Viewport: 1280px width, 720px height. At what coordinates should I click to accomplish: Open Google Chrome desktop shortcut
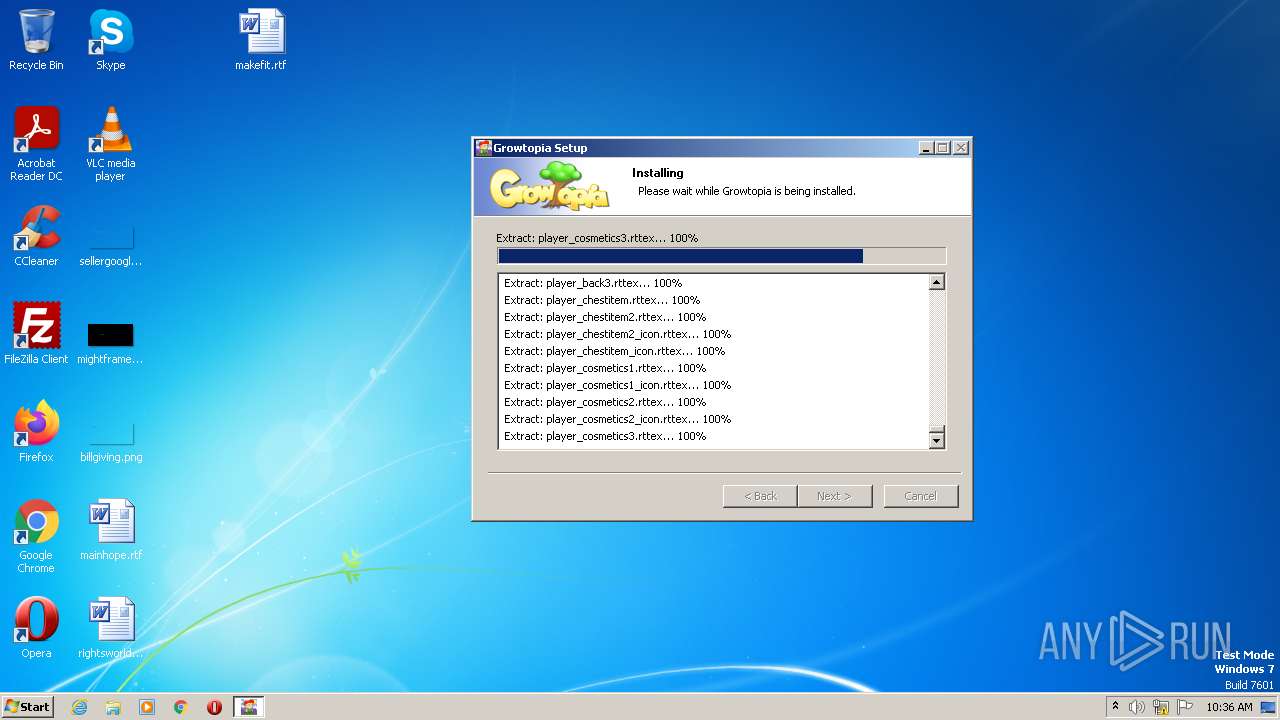[x=36, y=536]
